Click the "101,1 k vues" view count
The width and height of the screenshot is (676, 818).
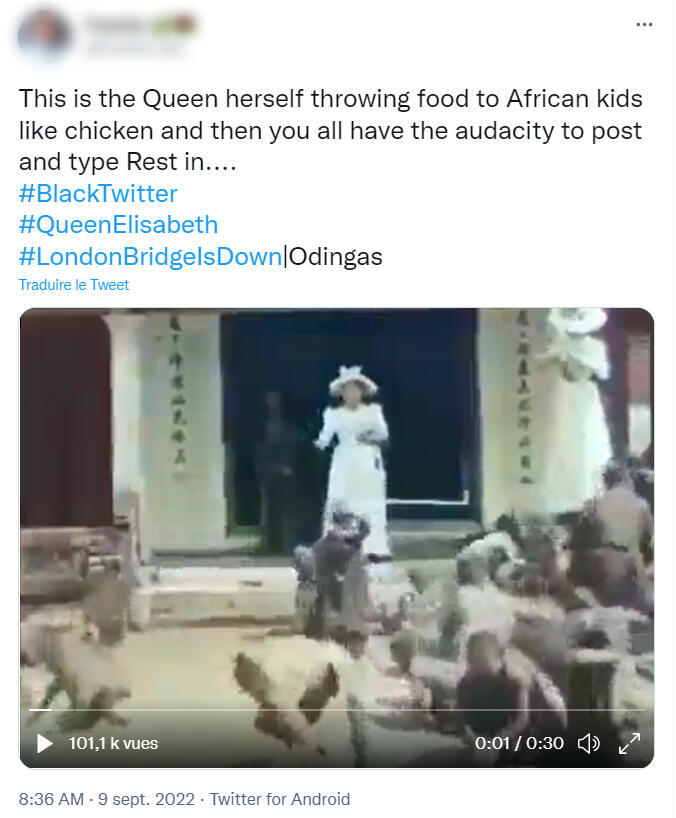[113, 743]
